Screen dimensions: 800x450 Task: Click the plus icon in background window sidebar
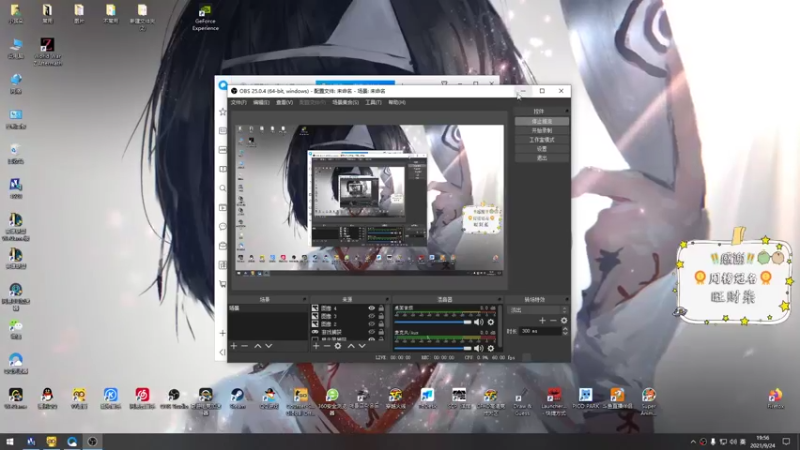[x=222, y=333]
